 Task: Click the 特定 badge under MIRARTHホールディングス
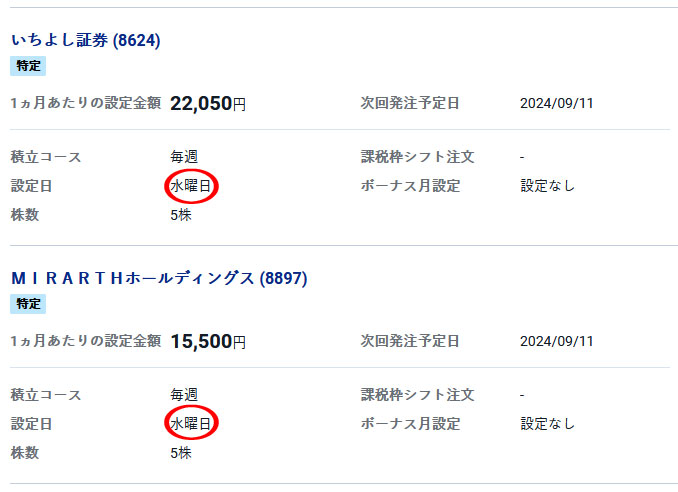28,304
